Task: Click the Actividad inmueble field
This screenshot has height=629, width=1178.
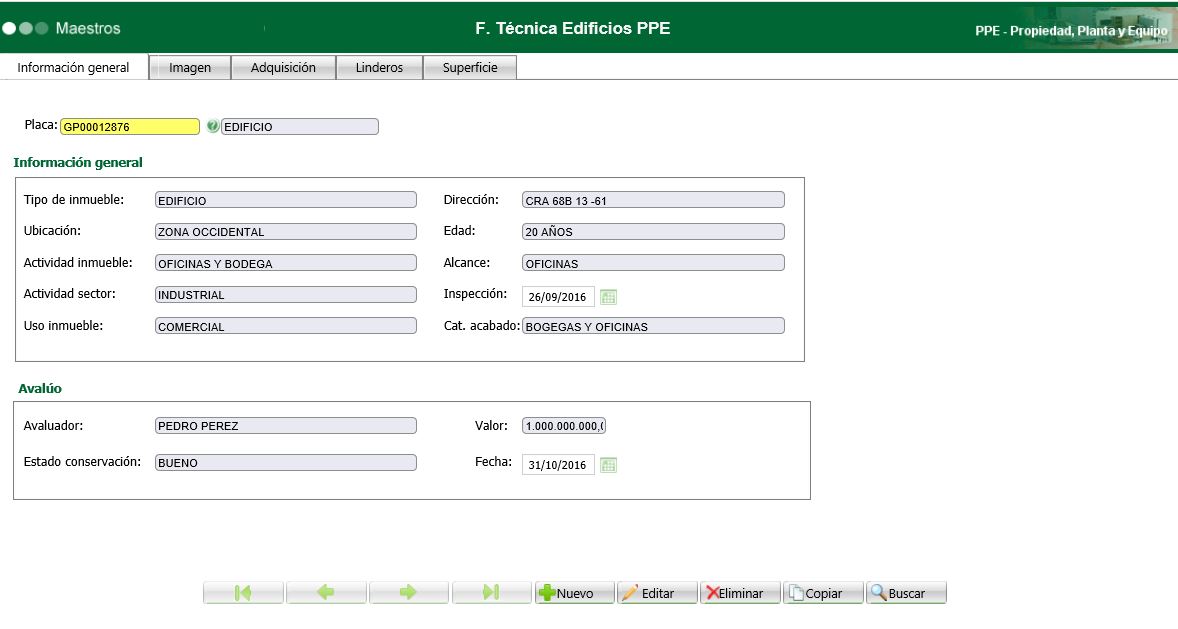Action: (285, 263)
